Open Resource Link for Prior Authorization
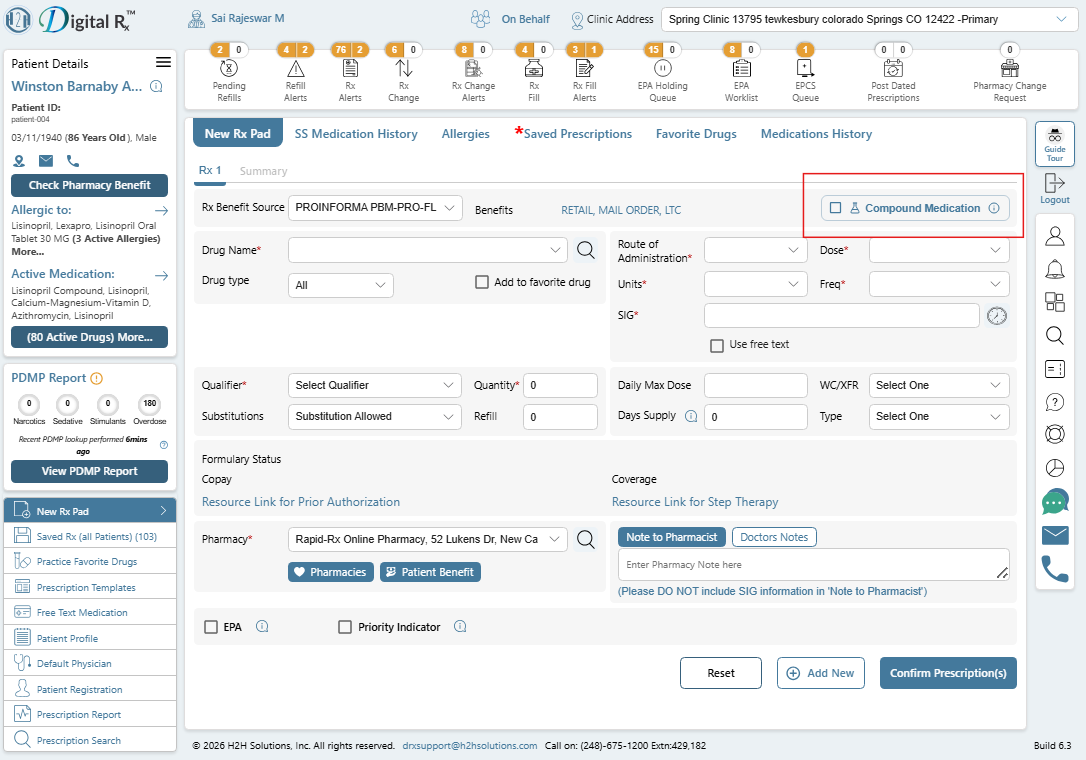Viewport: 1086px width, 760px height. pyautogui.click(x=301, y=502)
